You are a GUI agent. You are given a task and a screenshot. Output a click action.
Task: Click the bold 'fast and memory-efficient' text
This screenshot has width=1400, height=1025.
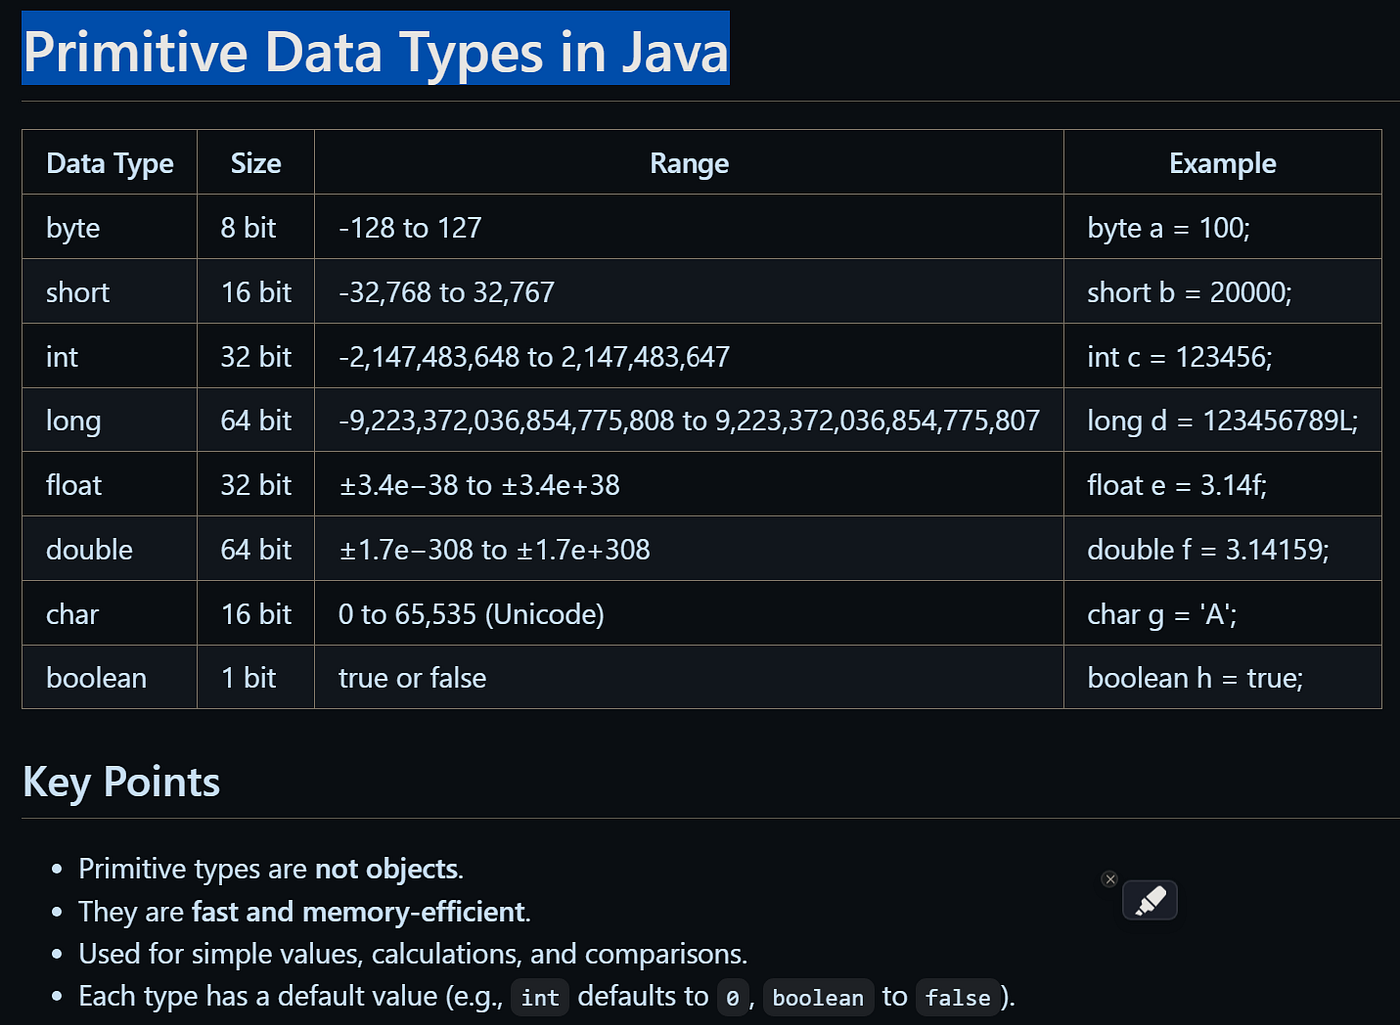click(x=358, y=912)
